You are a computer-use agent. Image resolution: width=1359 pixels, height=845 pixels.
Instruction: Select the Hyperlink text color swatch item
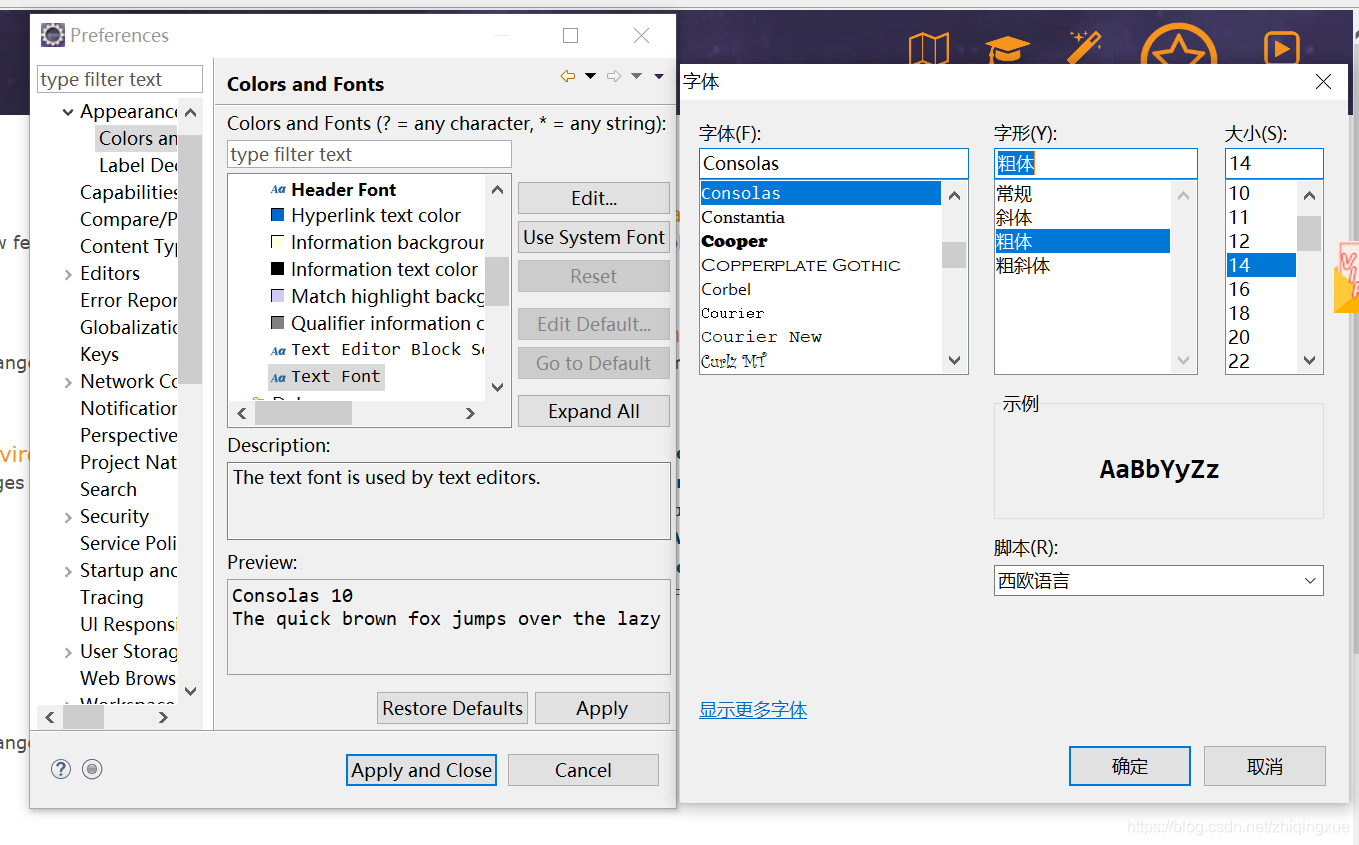tap(366, 215)
